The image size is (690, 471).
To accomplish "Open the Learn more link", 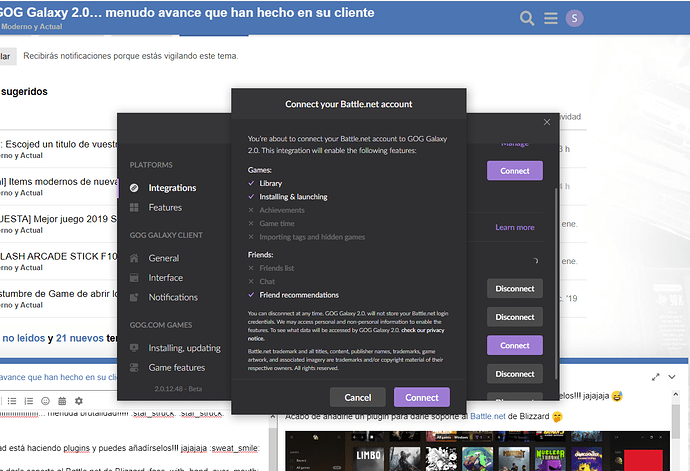I will 514,228.
